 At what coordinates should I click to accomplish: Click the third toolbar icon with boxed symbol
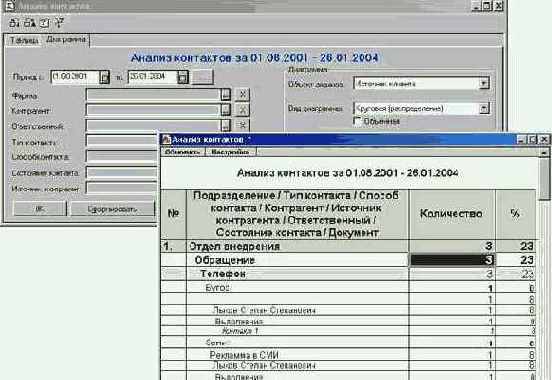click(44, 23)
